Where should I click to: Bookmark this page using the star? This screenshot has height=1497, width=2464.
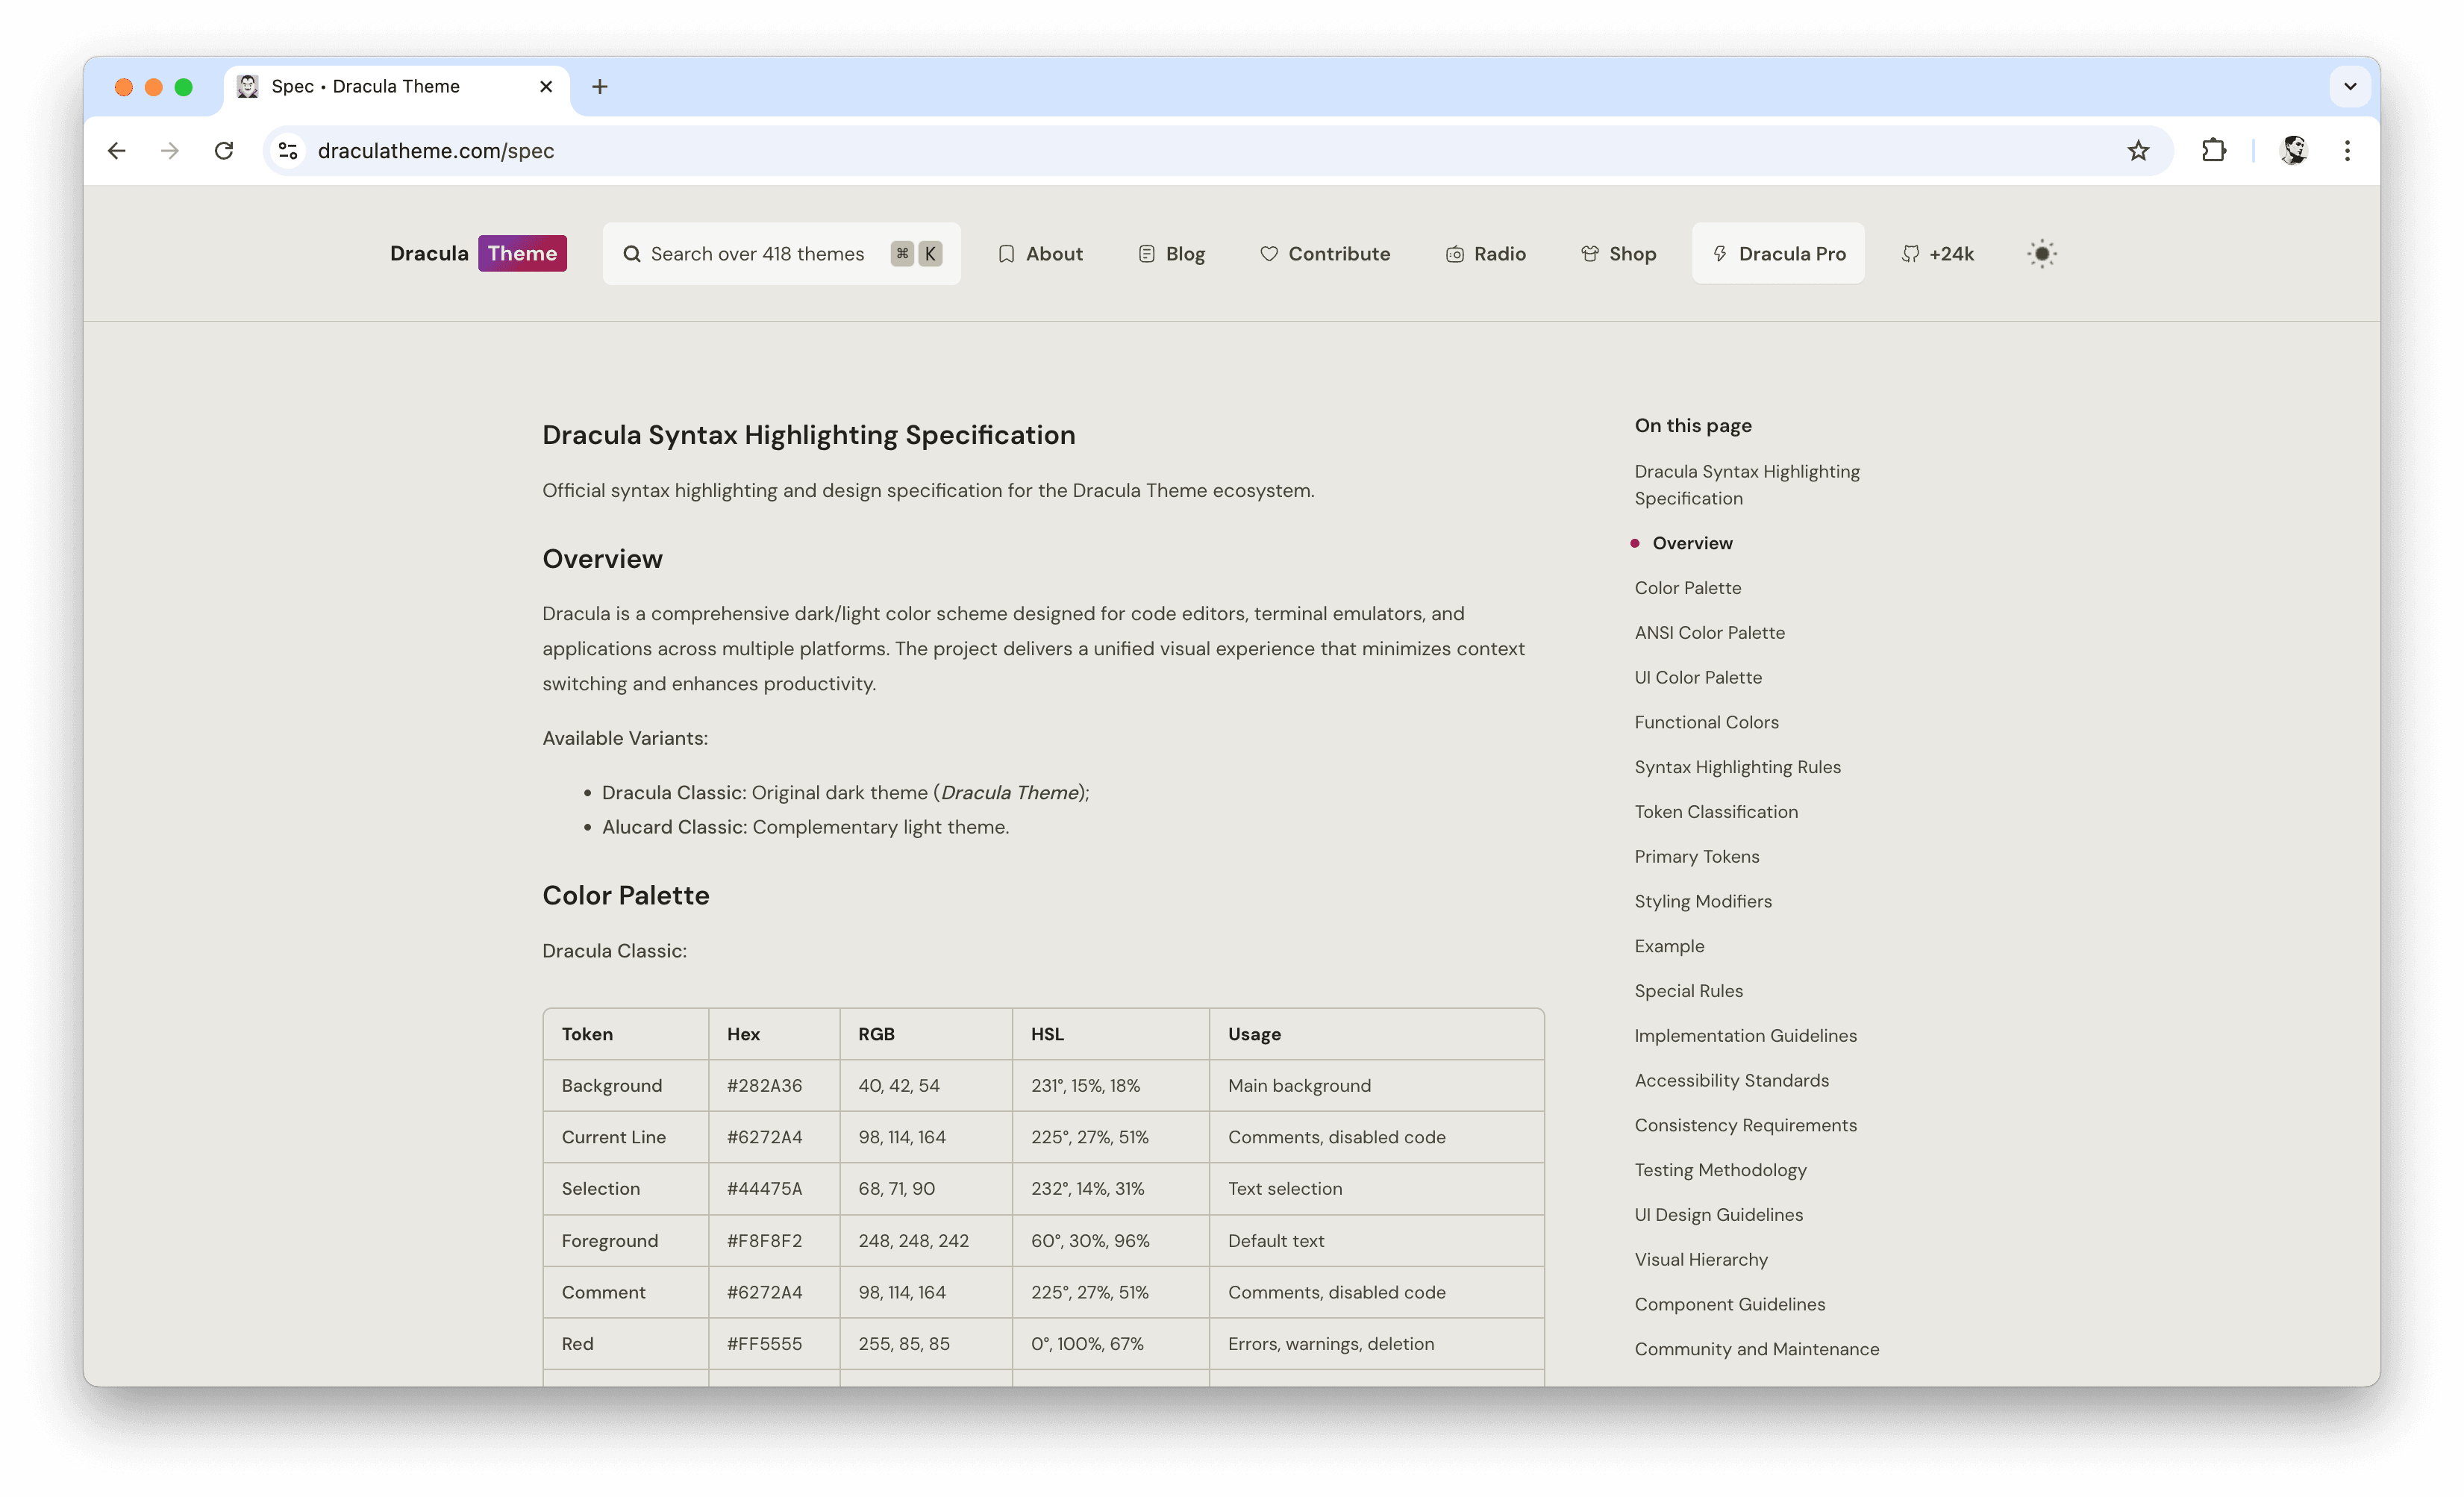click(2138, 150)
